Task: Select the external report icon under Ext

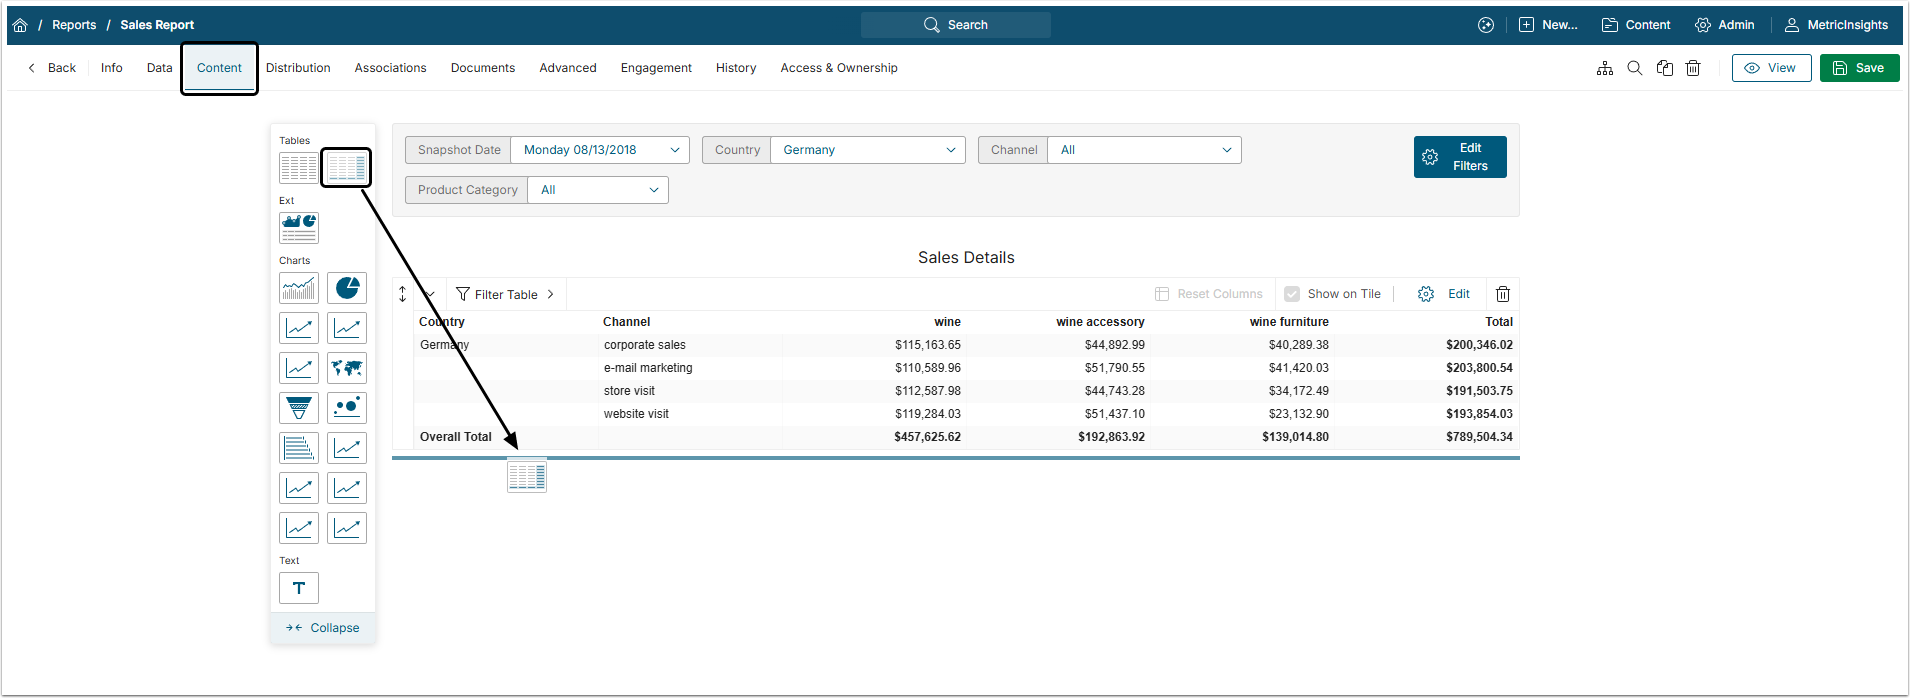Action: (299, 228)
